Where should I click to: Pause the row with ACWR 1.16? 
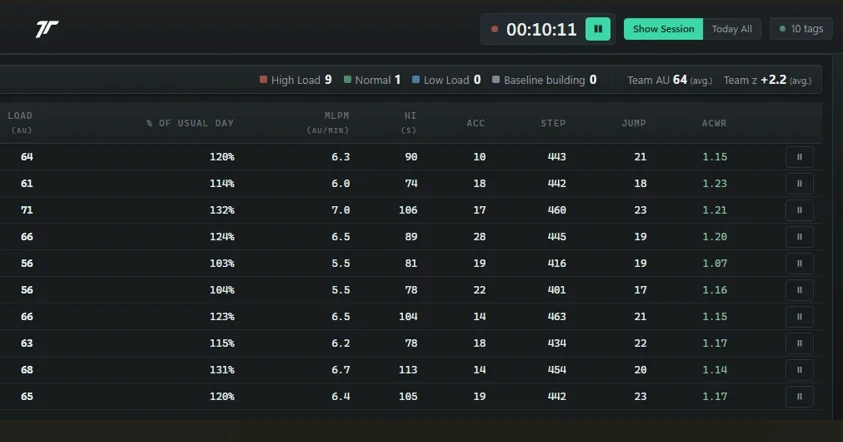tap(799, 290)
